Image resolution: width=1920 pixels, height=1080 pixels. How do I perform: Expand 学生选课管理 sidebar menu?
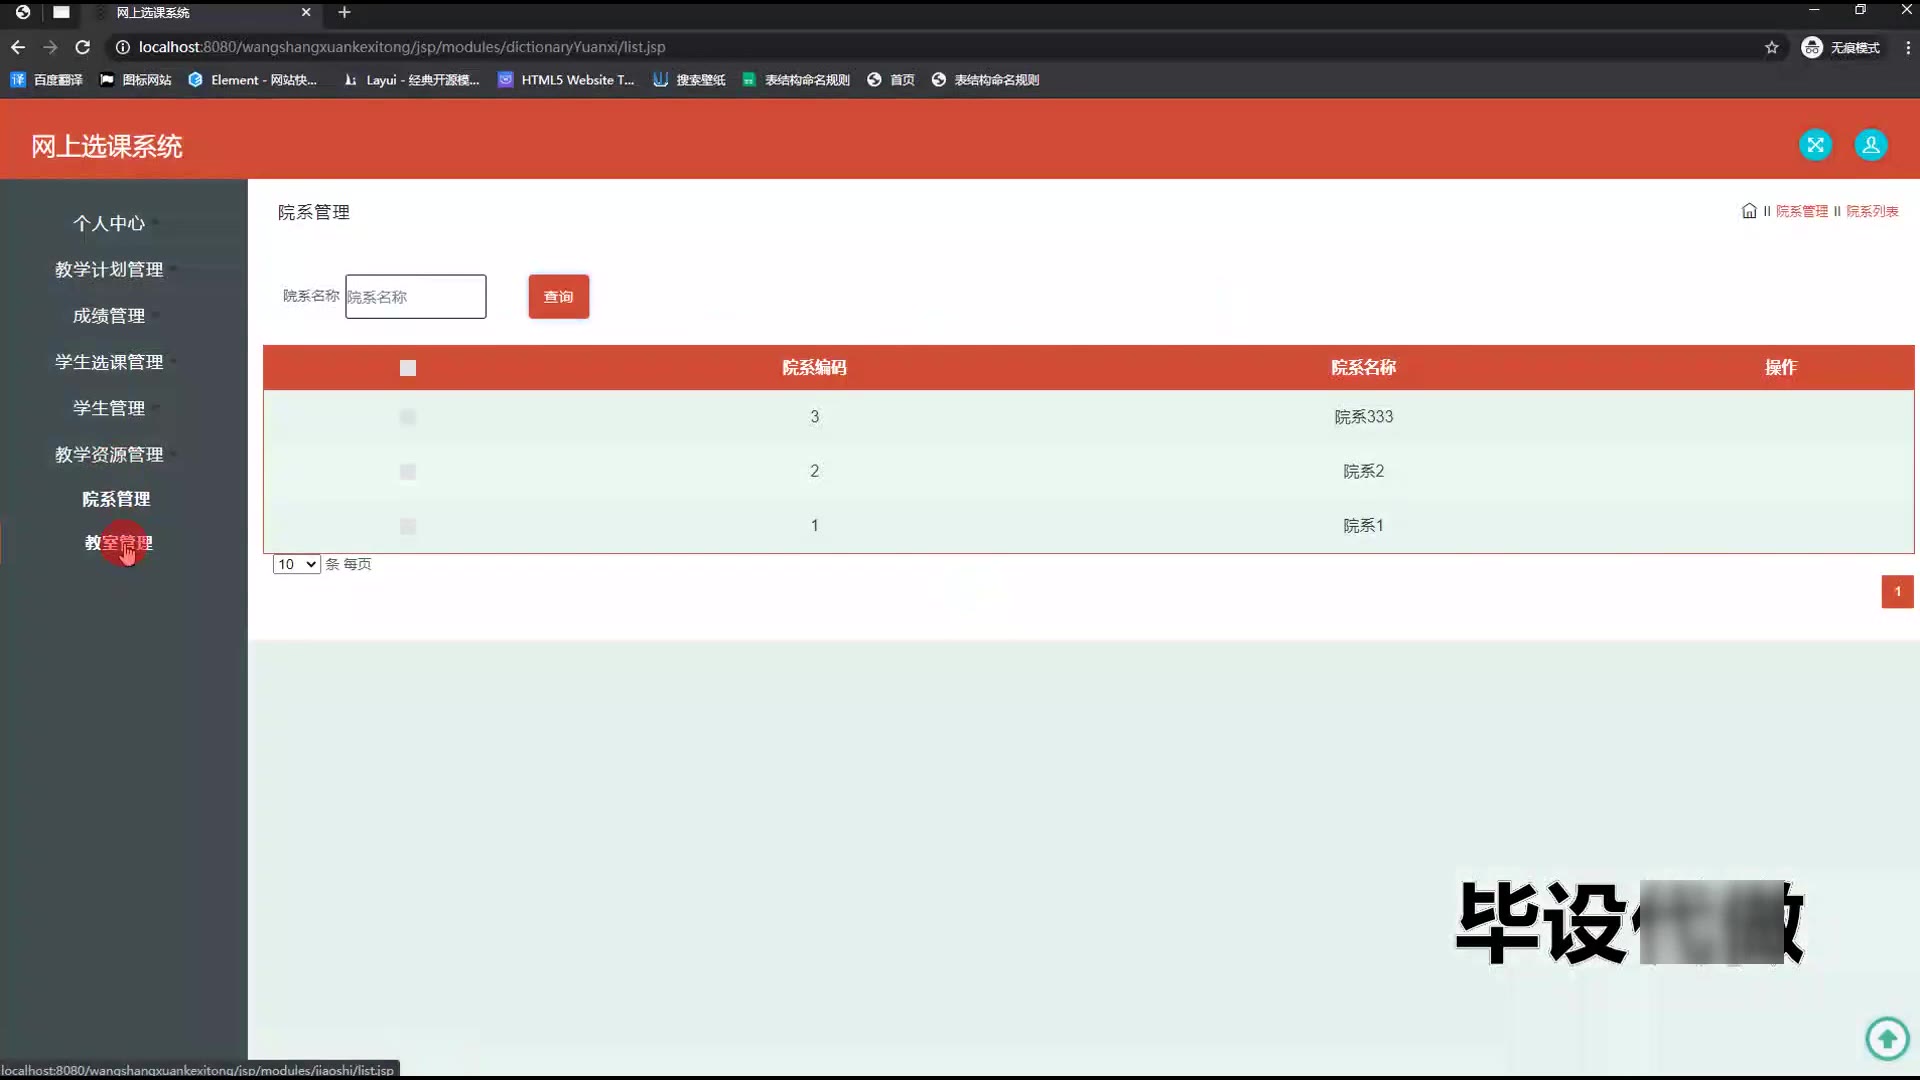[109, 362]
